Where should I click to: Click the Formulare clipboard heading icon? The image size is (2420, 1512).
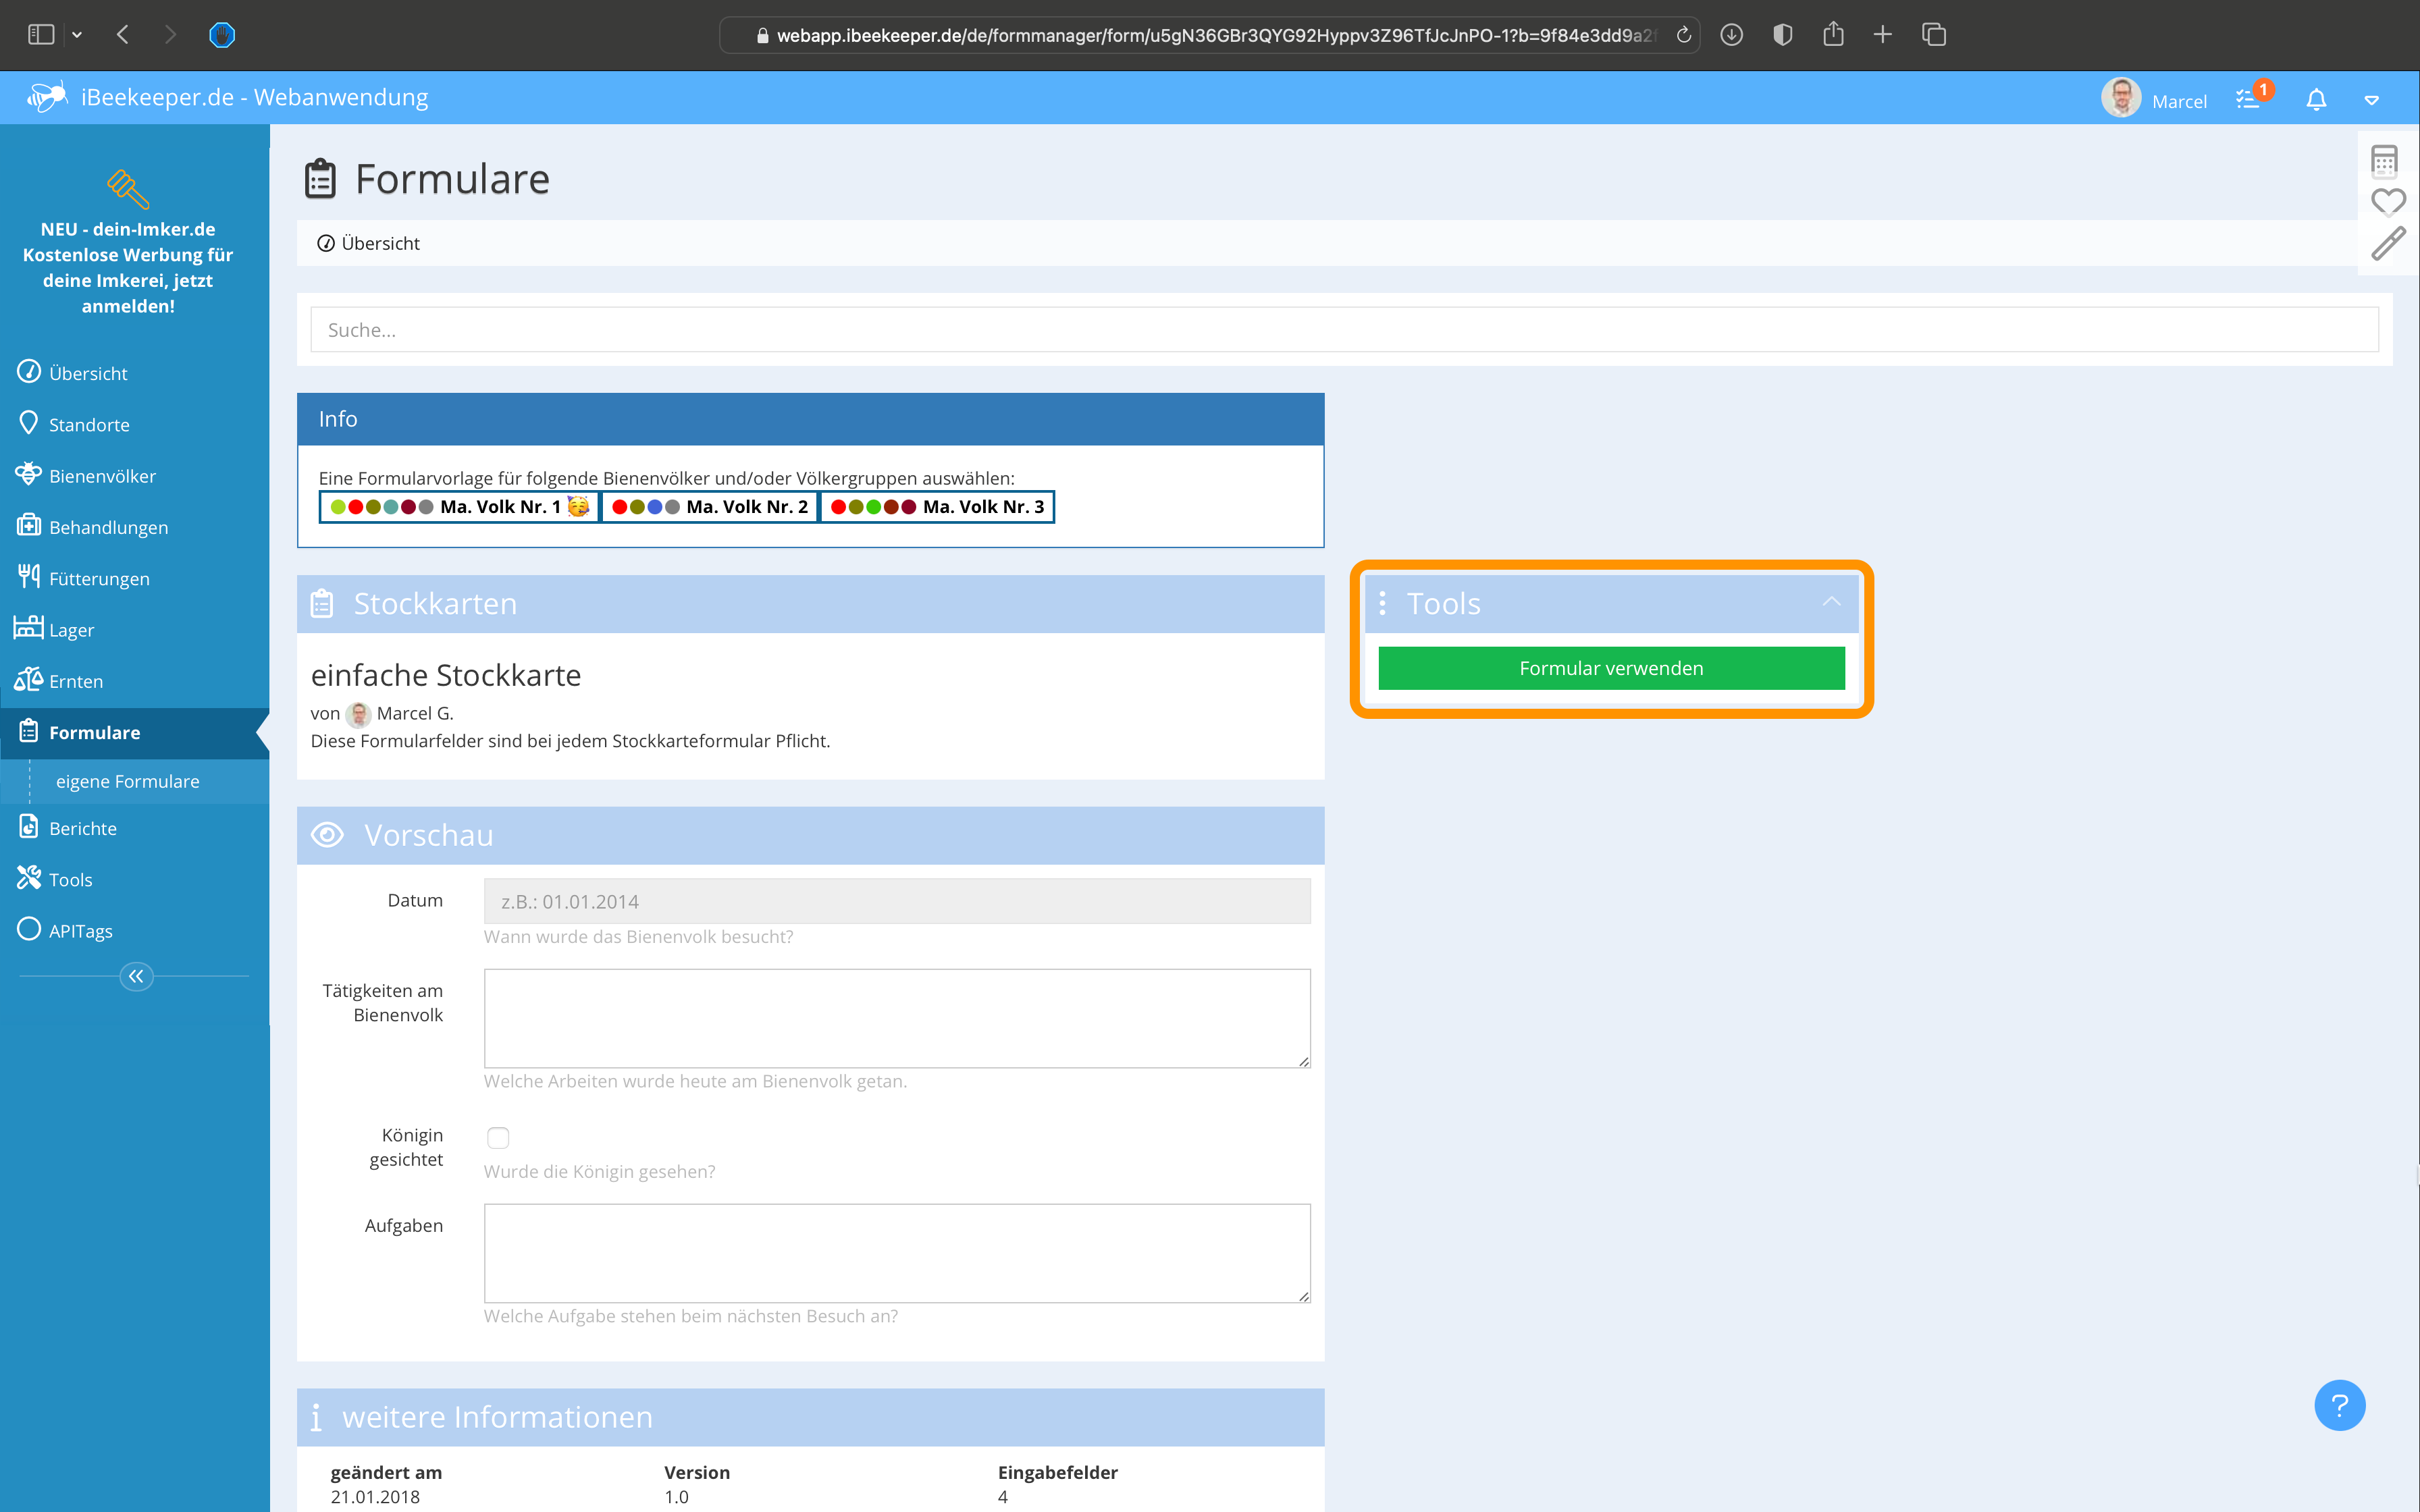tap(320, 179)
